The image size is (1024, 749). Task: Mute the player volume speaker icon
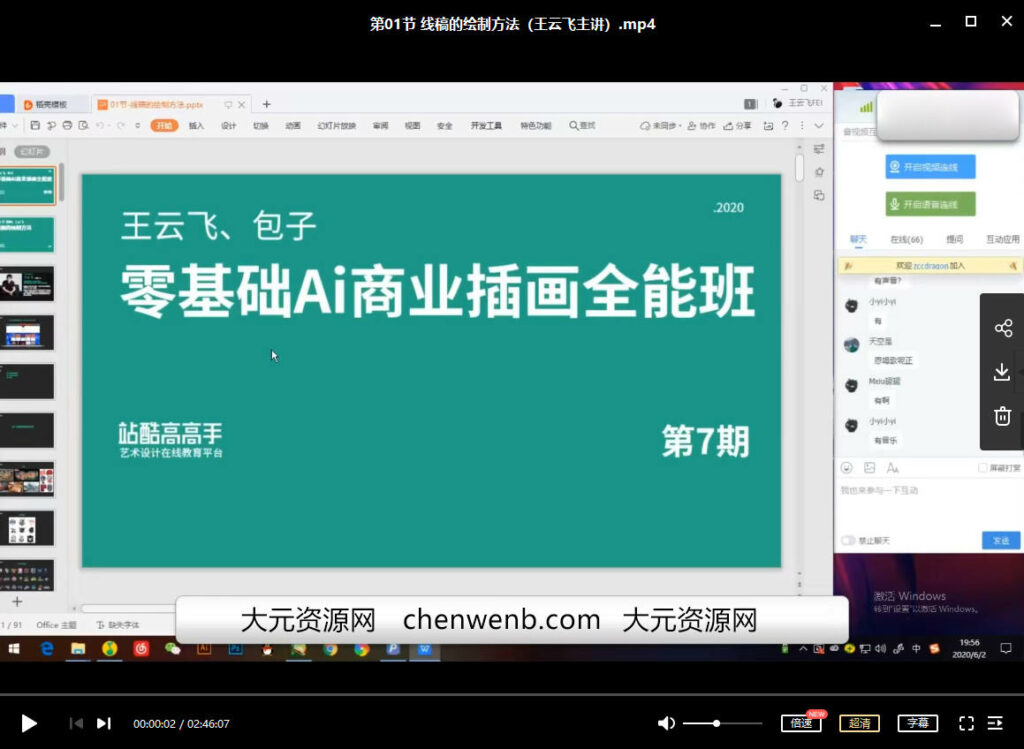(x=666, y=723)
